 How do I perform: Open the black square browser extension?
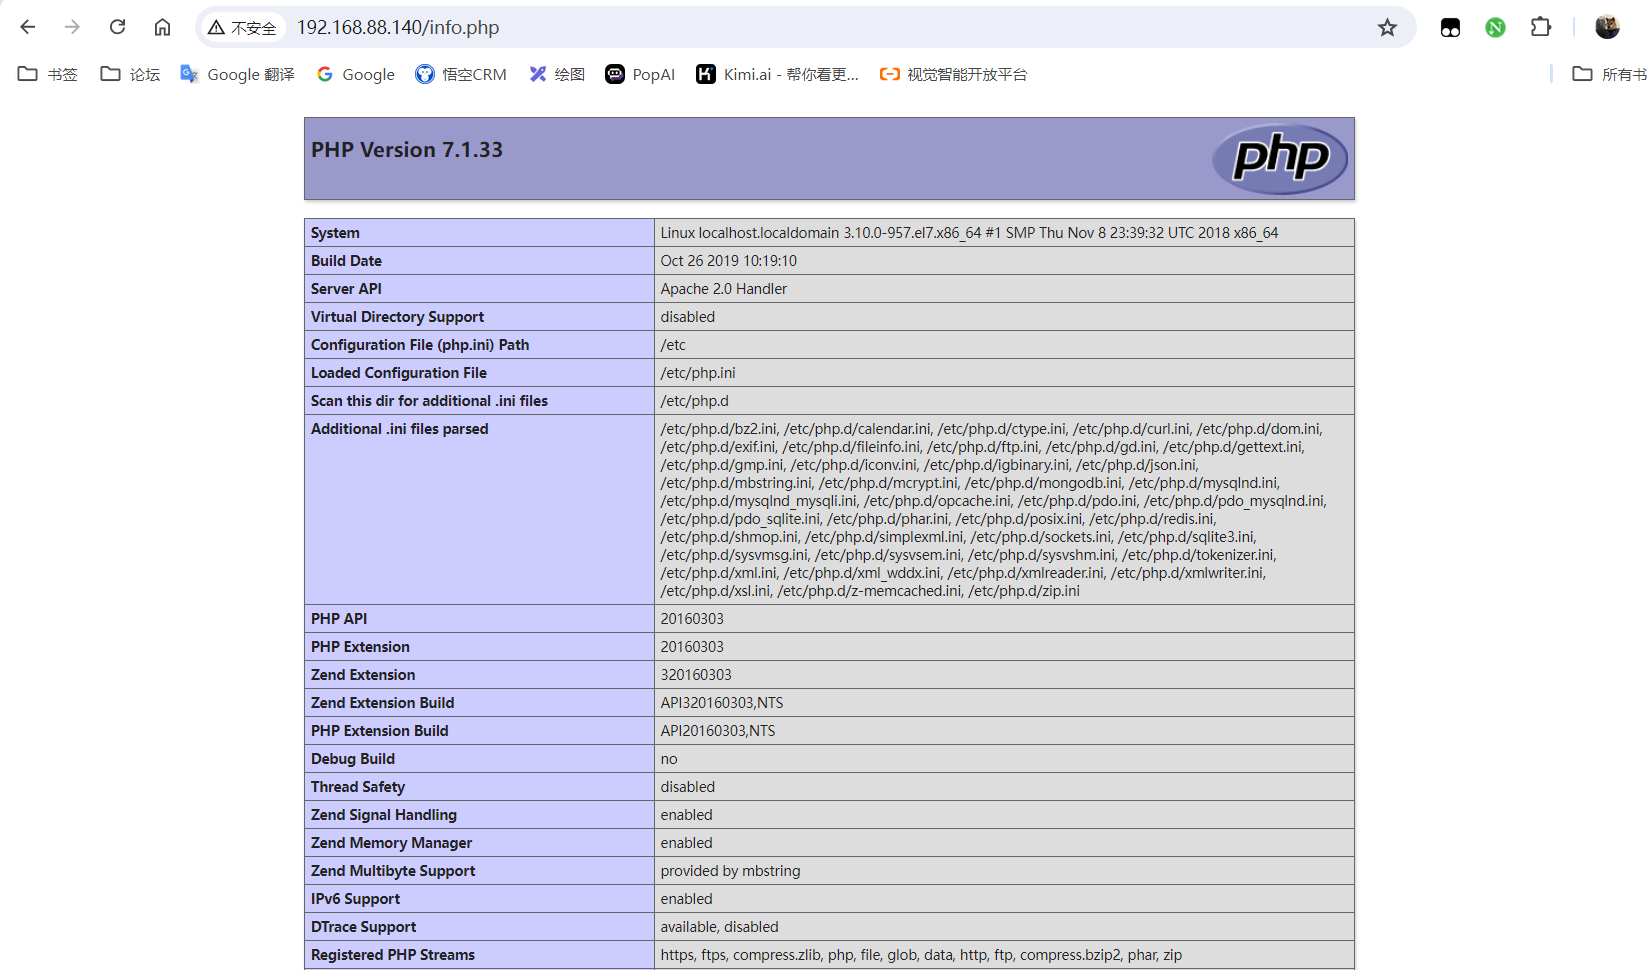[1450, 28]
